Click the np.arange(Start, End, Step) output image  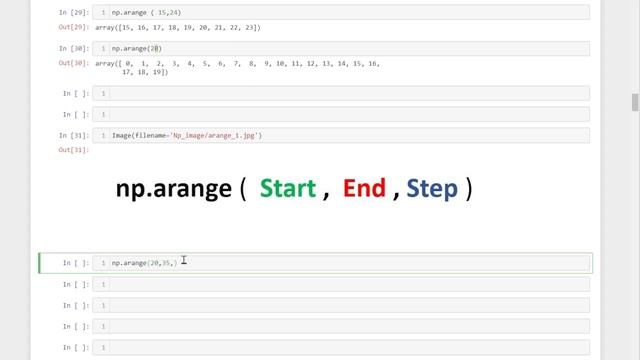pos(294,189)
